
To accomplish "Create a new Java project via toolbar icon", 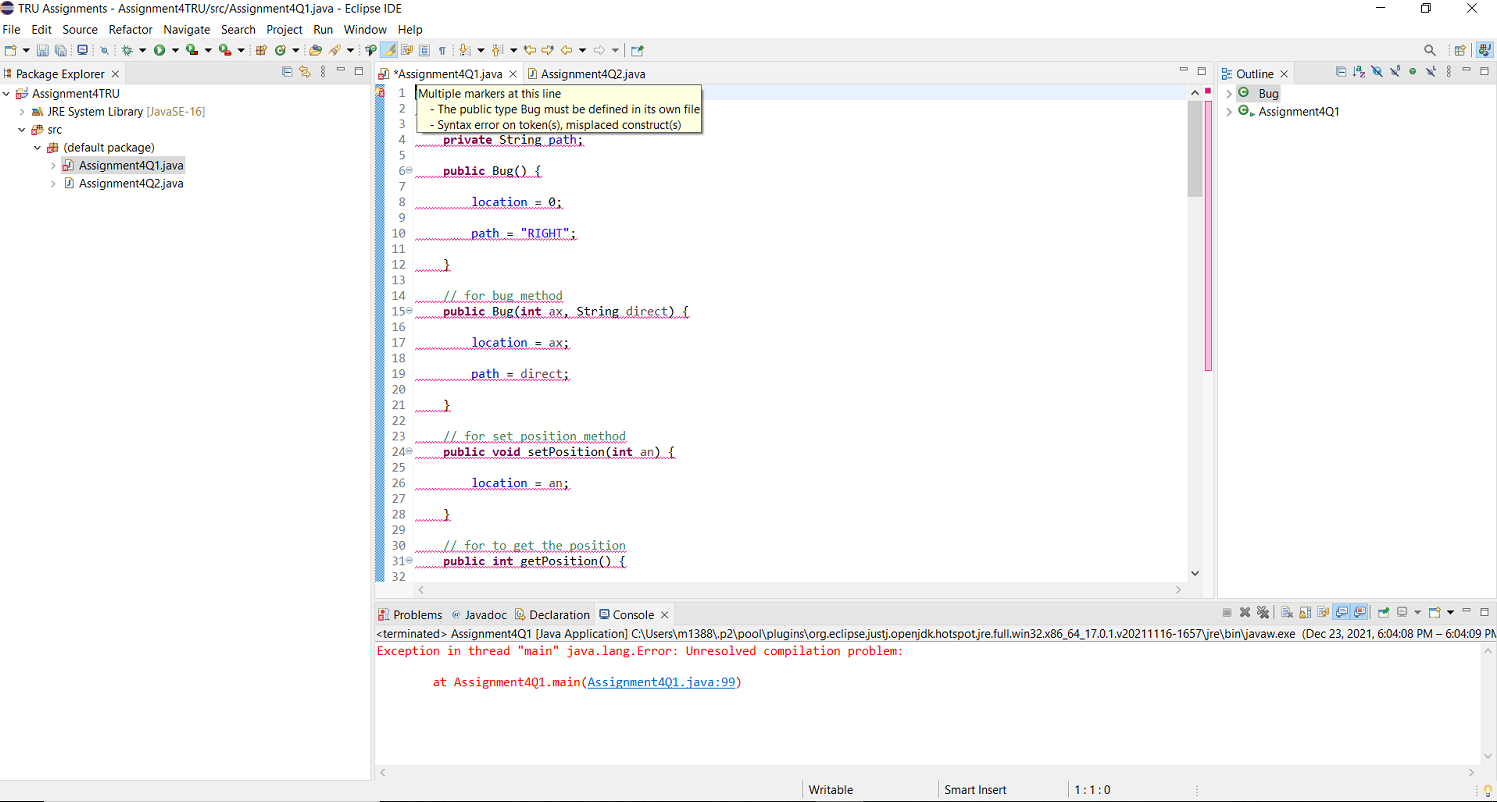I will coord(260,50).
